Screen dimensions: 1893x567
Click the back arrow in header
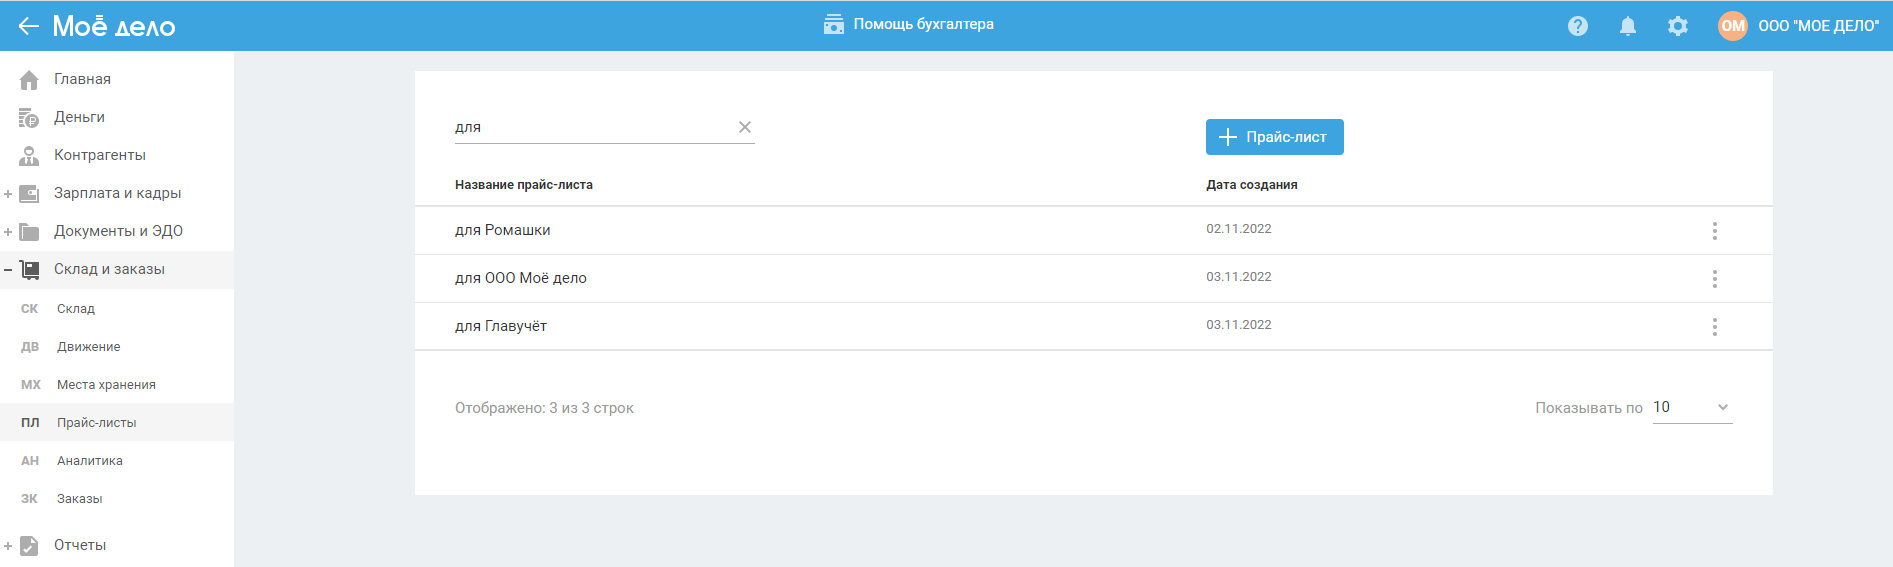click(x=28, y=26)
